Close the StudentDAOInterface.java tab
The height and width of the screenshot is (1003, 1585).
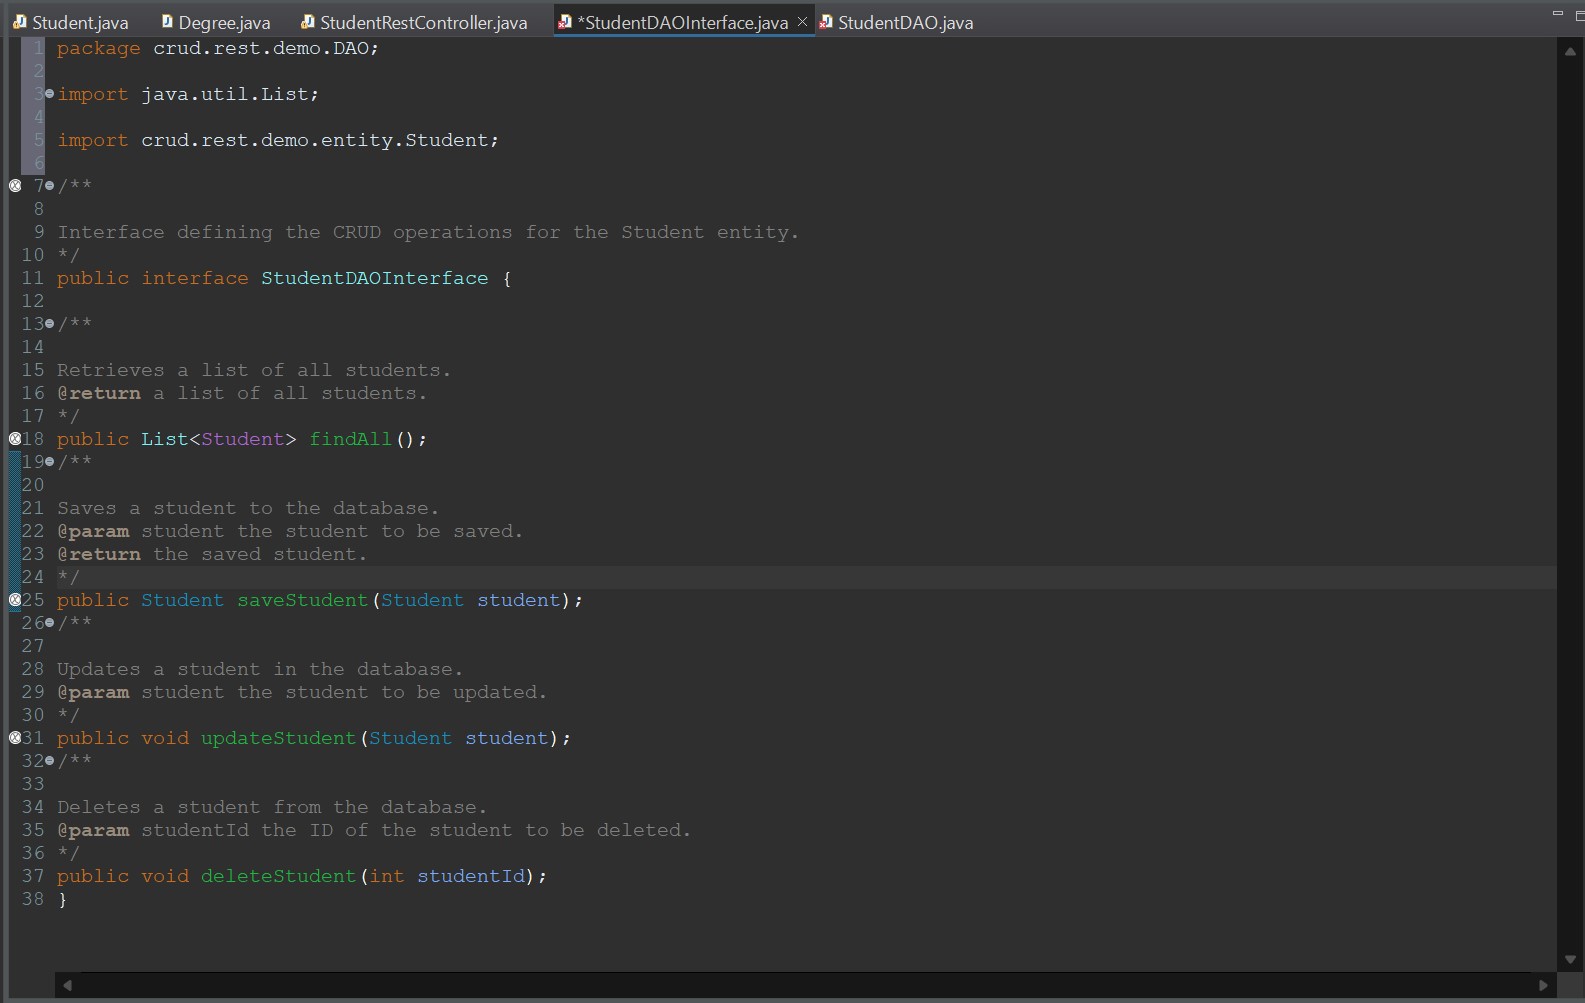[802, 21]
